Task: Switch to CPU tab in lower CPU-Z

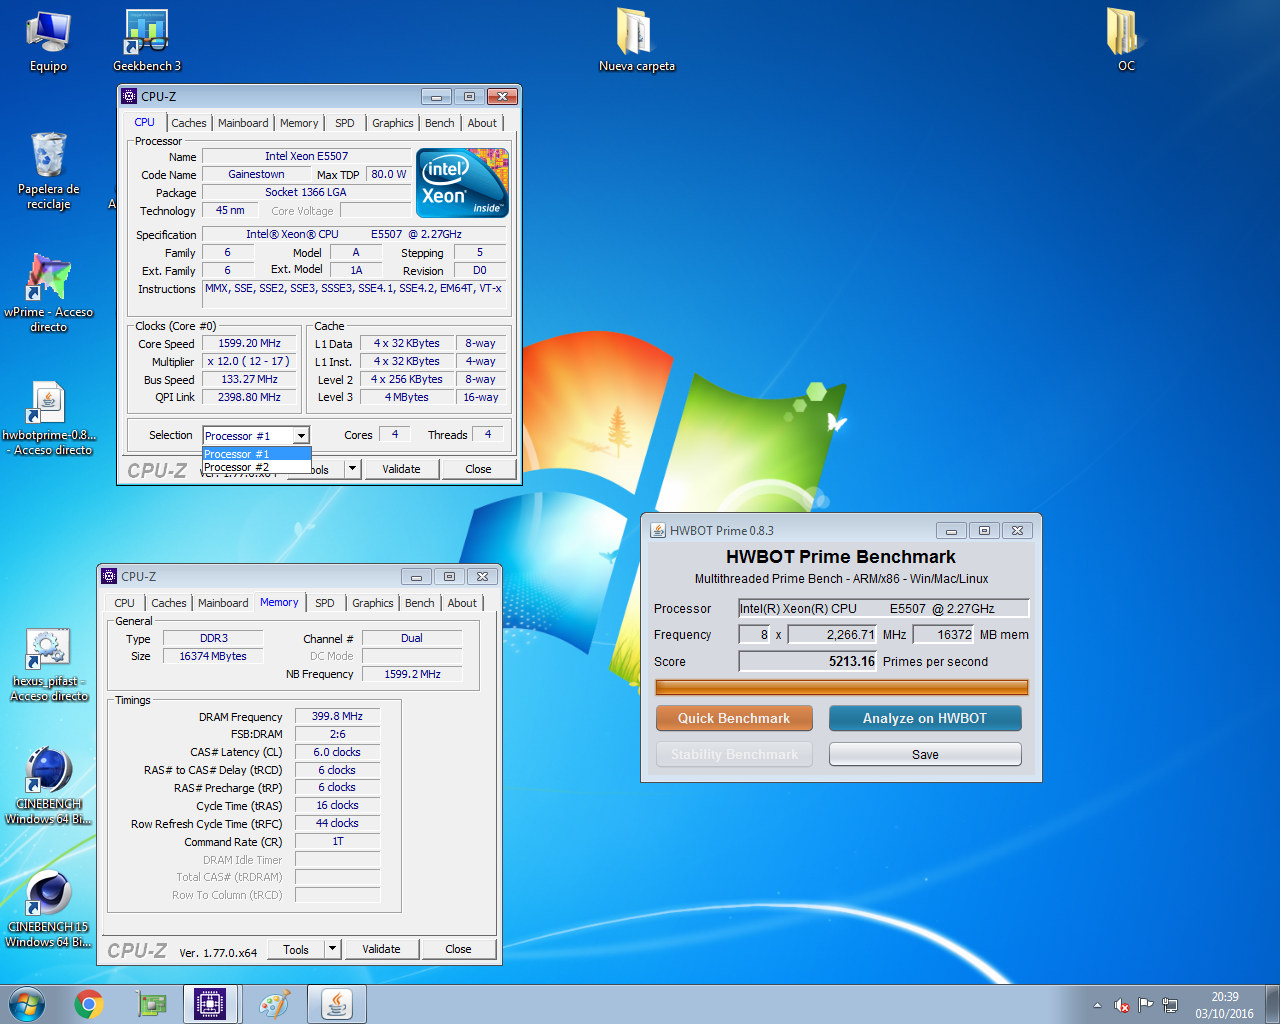Action: click(x=124, y=603)
